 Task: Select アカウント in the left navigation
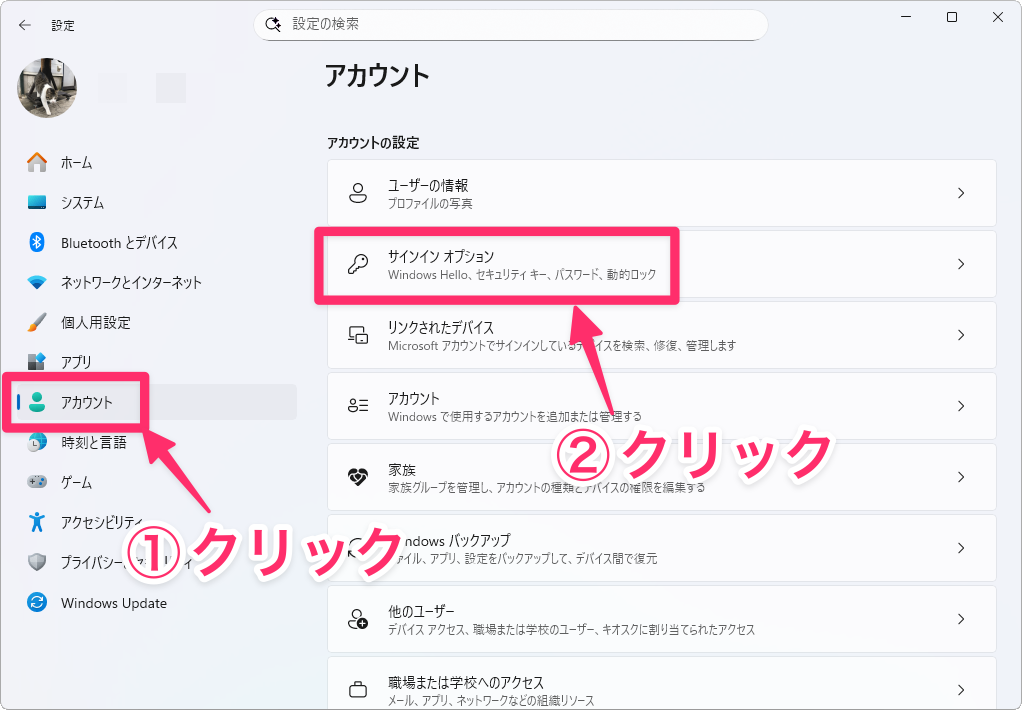87,402
